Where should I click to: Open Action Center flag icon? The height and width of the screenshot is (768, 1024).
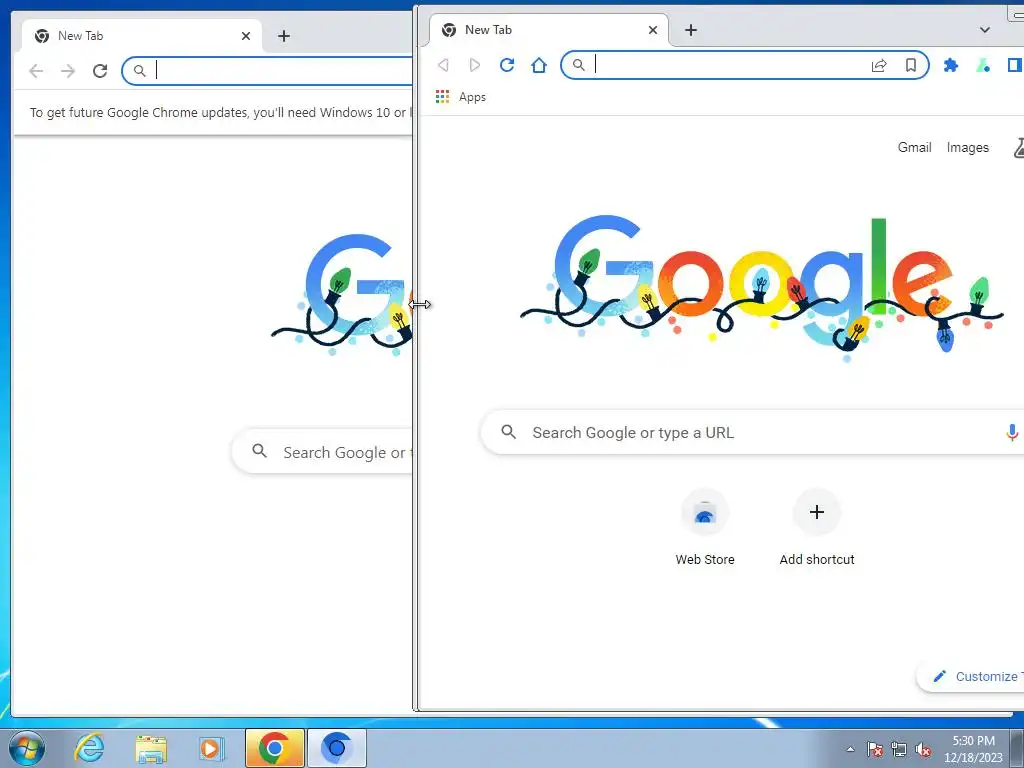pyautogui.click(x=875, y=749)
